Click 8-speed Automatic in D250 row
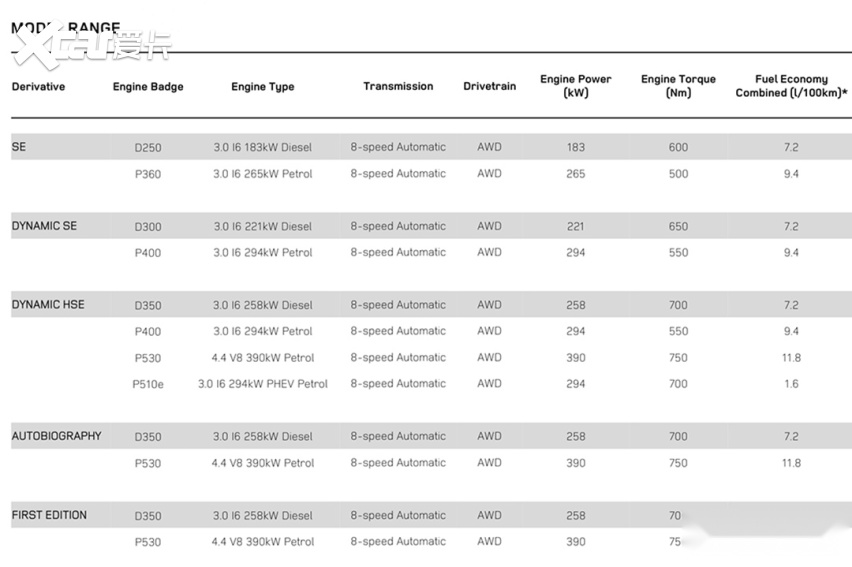Screen dimensions: 852x567 398,147
